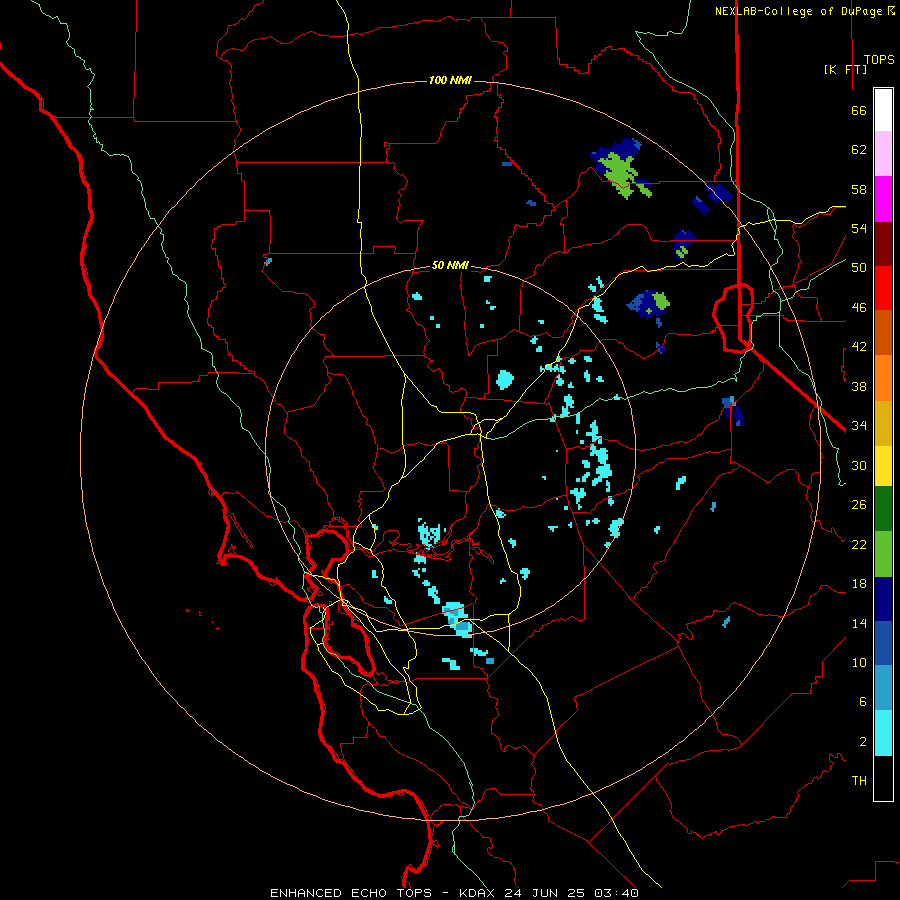Click the '66' legend value

[859, 110]
